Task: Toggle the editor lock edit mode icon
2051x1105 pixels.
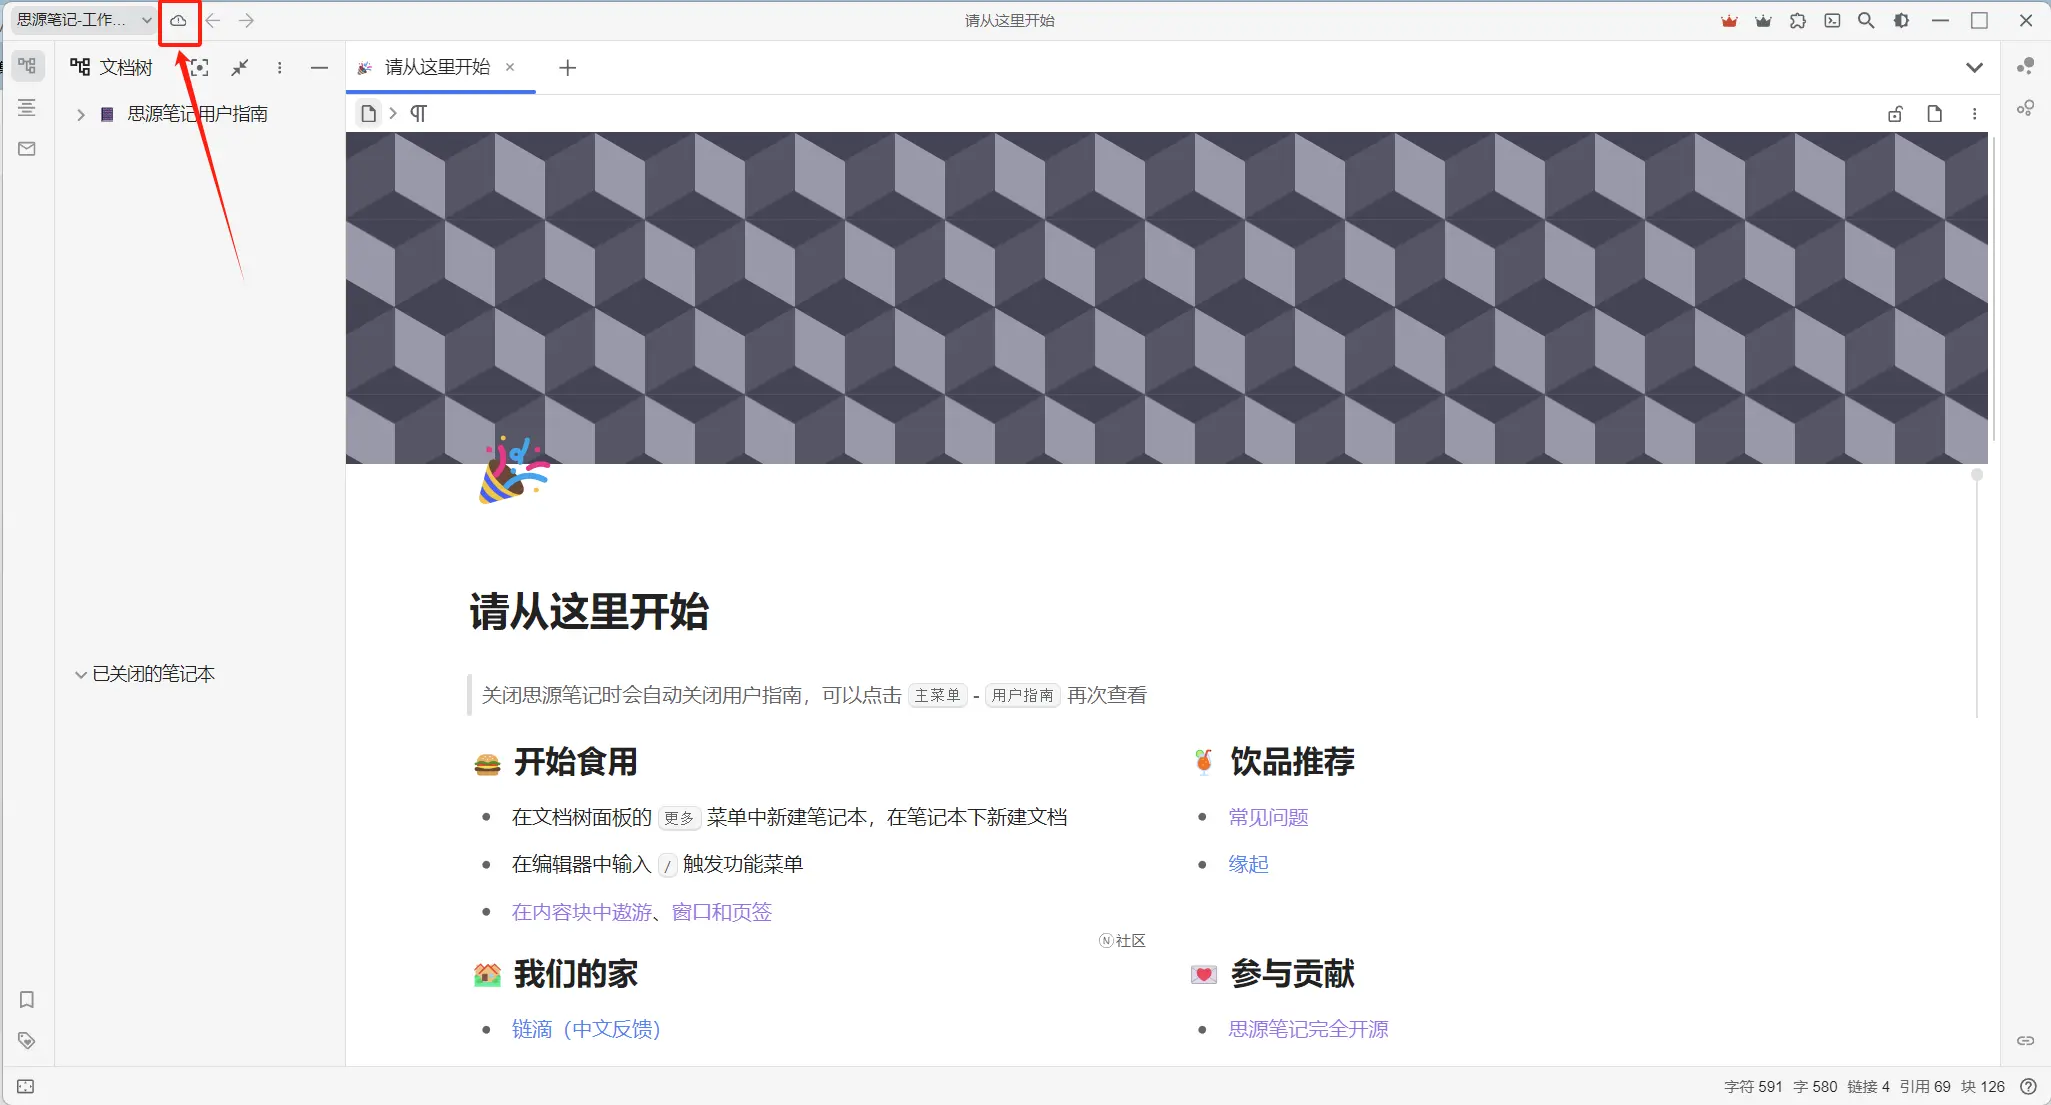Action: pos(1895,114)
